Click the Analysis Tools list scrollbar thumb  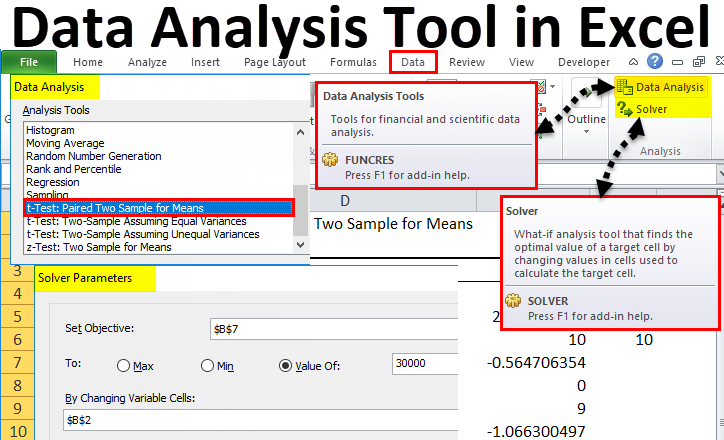coord(301,210)
